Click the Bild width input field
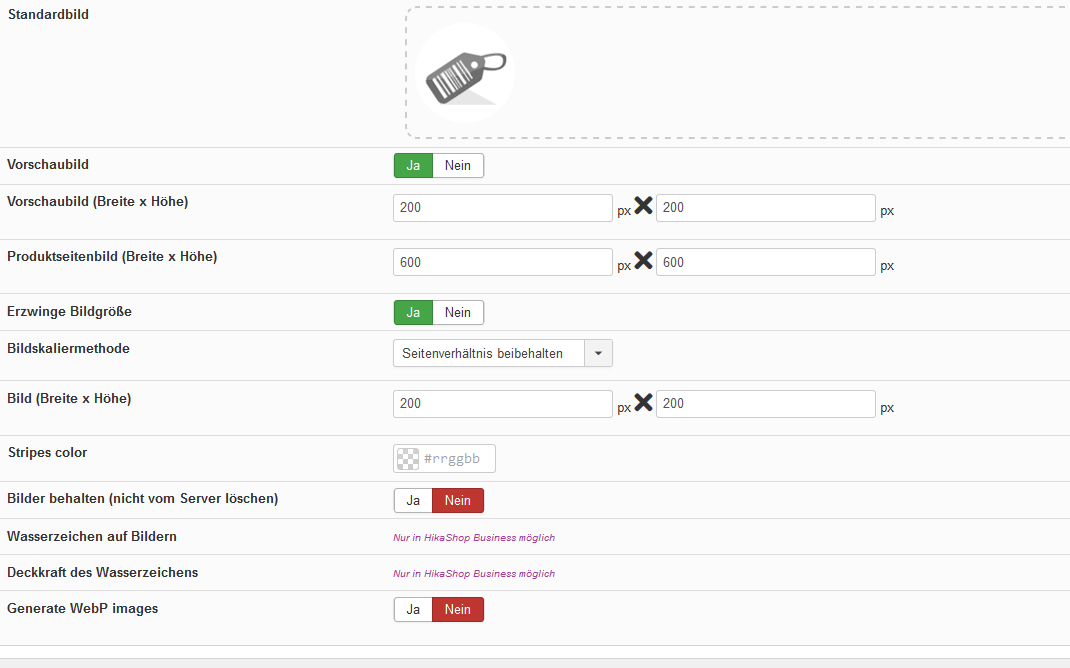The height and width of the screenshot is (668, 1070). (x=502, y=404)
